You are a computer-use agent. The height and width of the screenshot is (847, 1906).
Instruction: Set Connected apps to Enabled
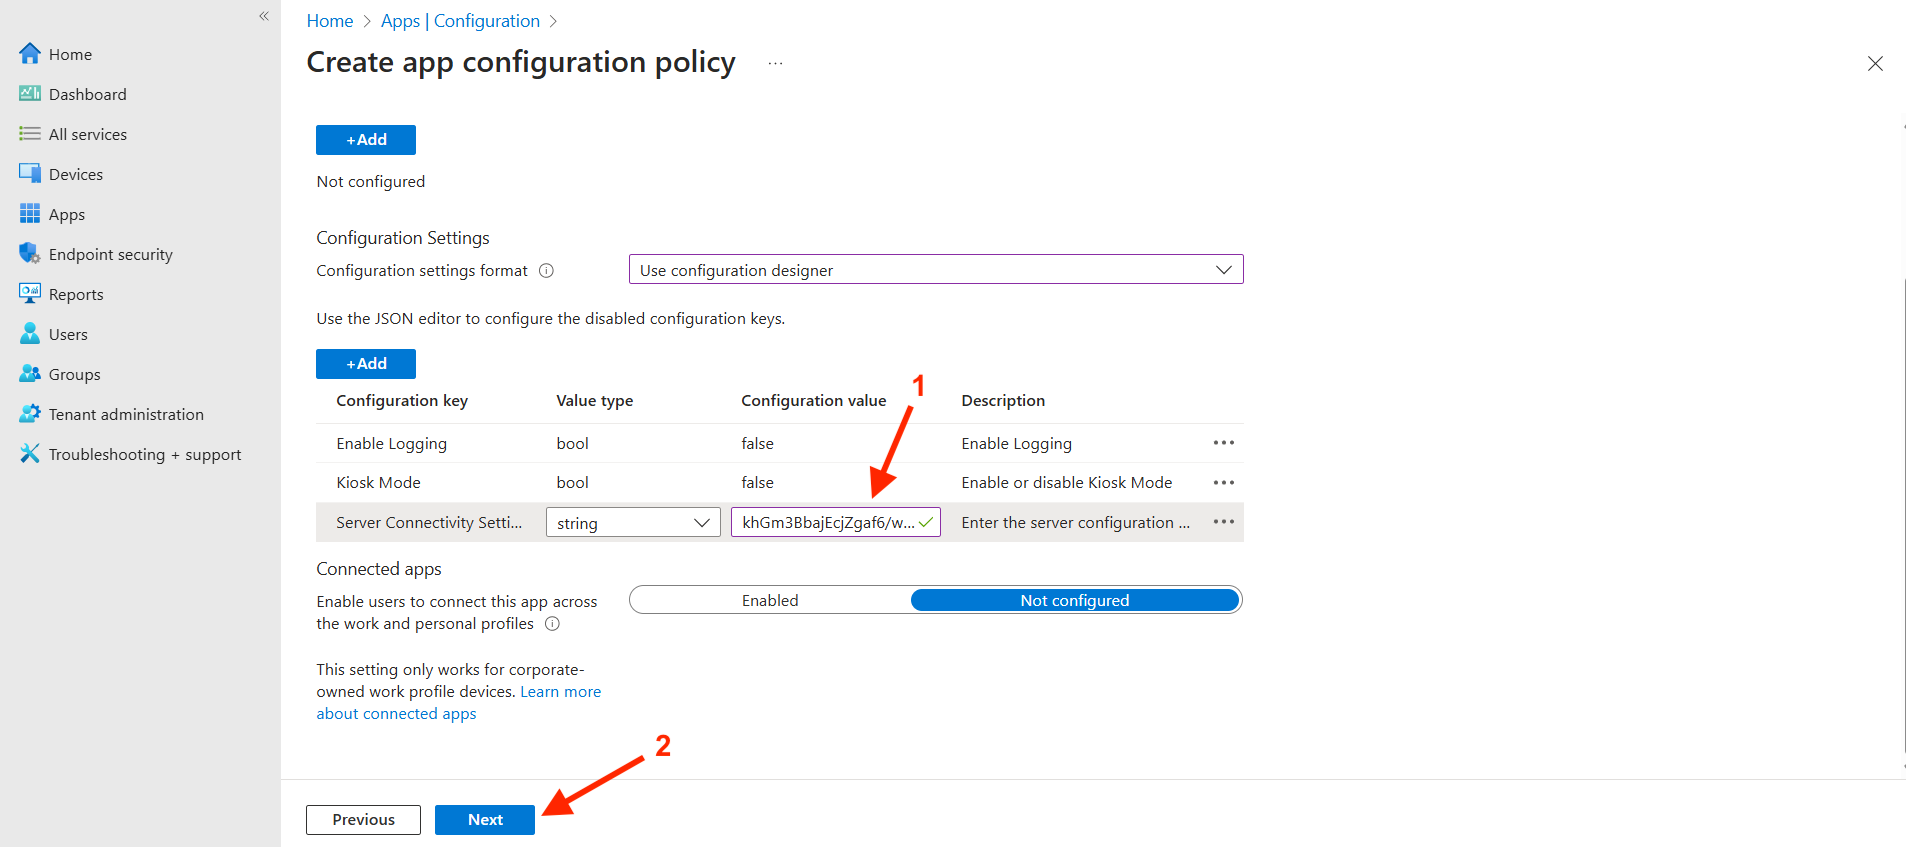769,600
